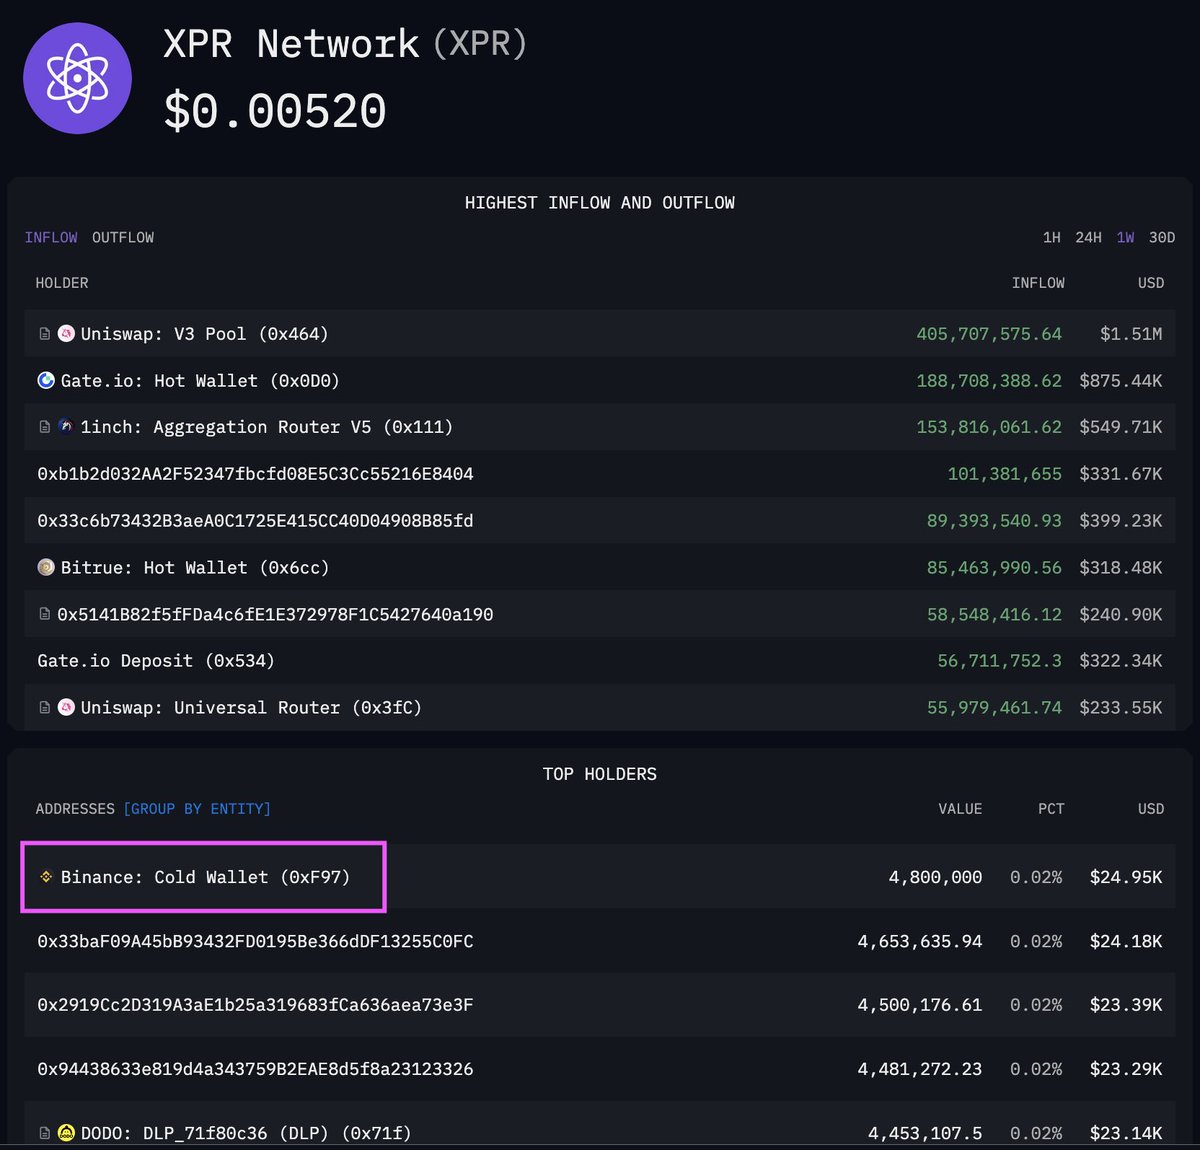Click the VALUE column header in Top Holders
Viewport: 1200px width, 1150px height.
pos(960,808)
